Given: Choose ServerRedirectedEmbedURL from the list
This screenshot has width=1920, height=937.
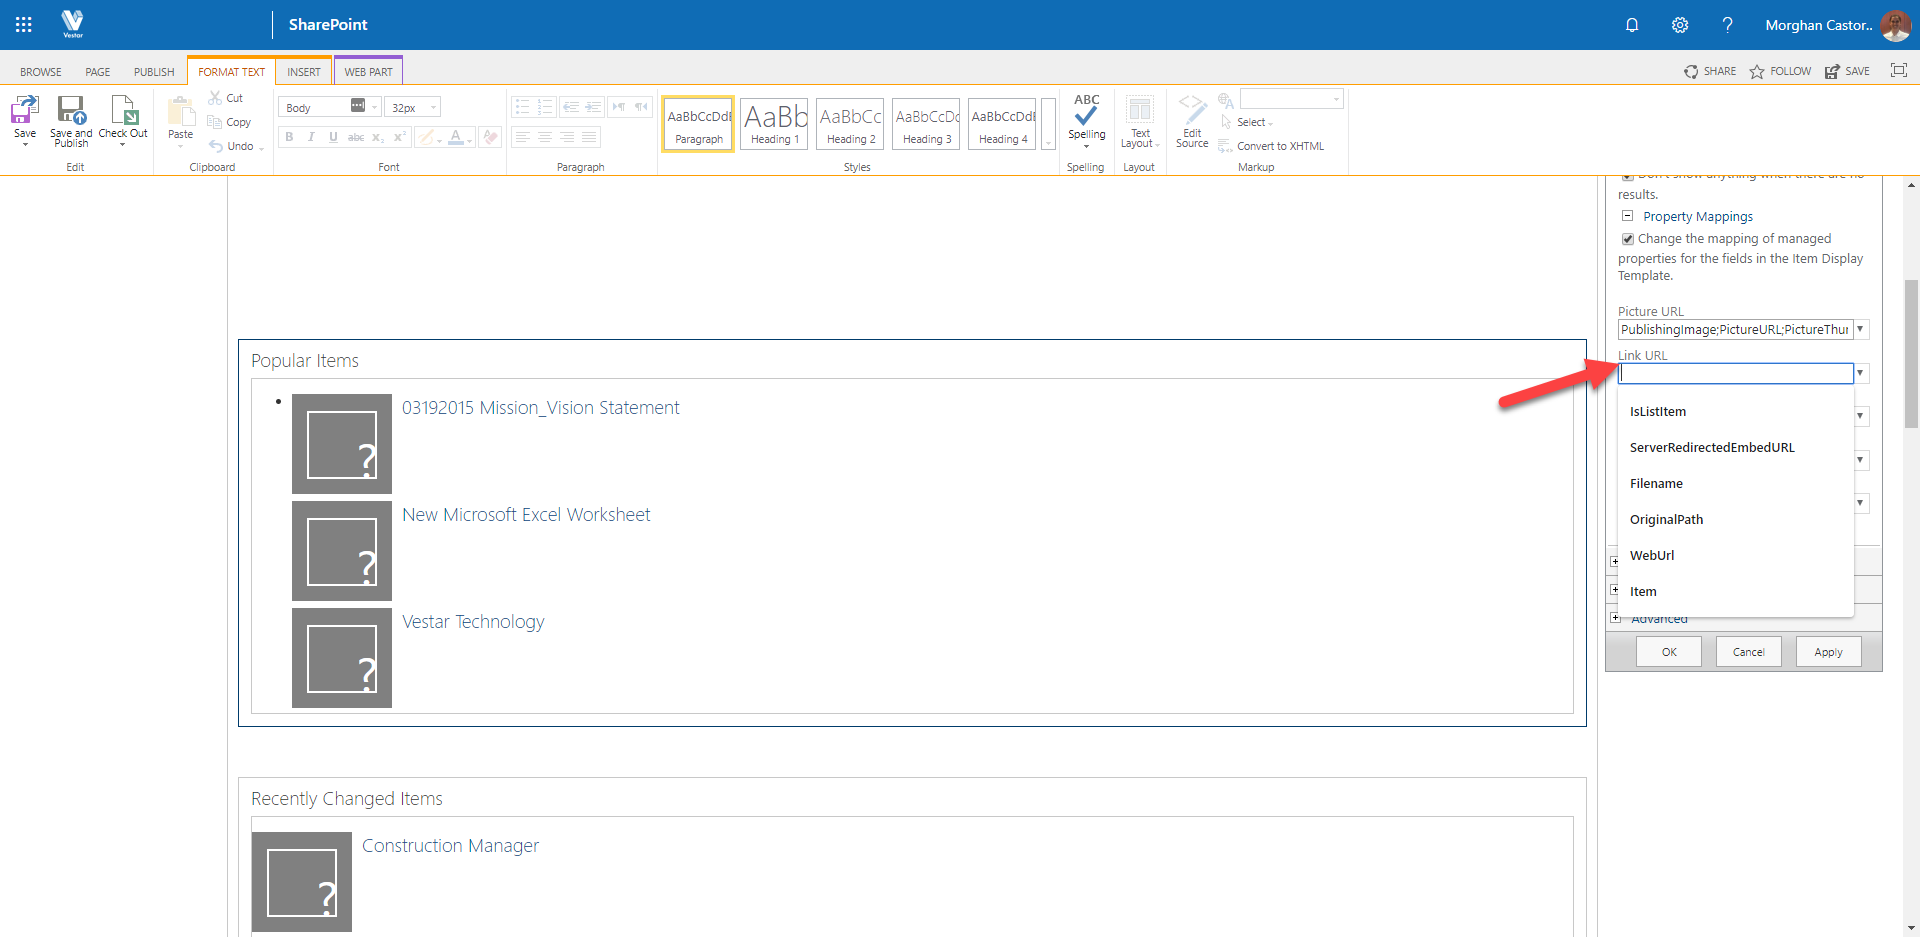Looking at the screenshot, I should click(1712, 447).
